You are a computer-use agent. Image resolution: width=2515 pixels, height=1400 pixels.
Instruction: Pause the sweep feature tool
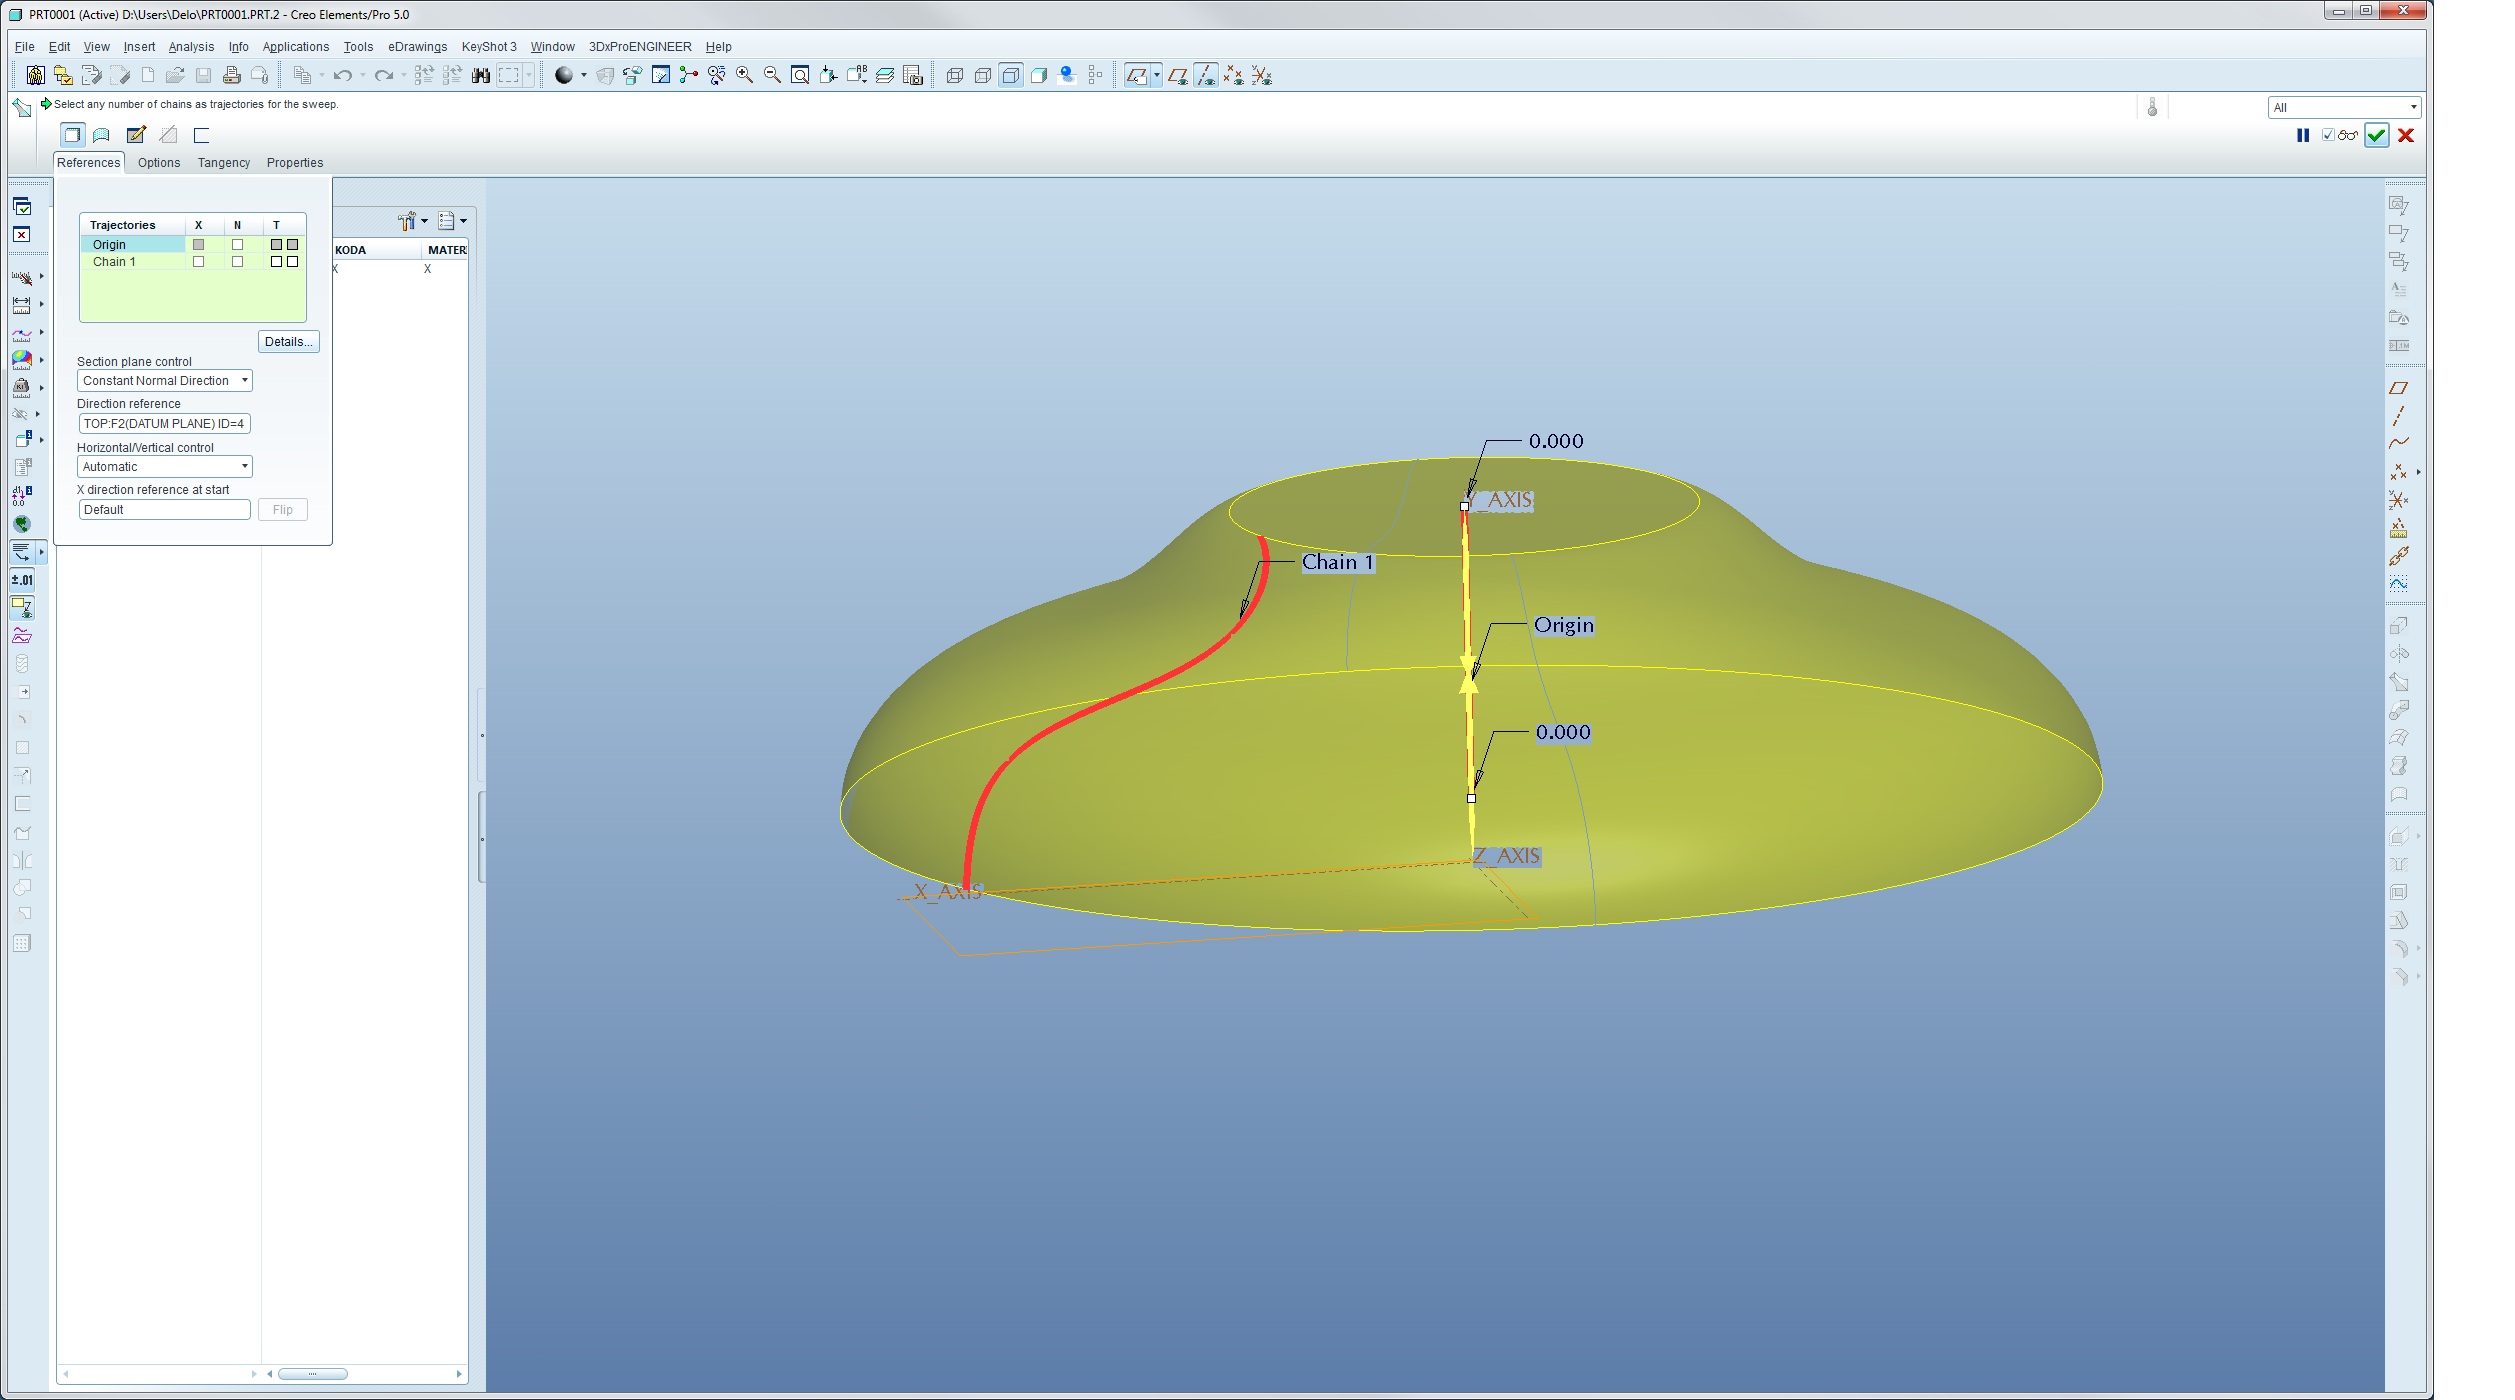click(x=2303, y=136)
